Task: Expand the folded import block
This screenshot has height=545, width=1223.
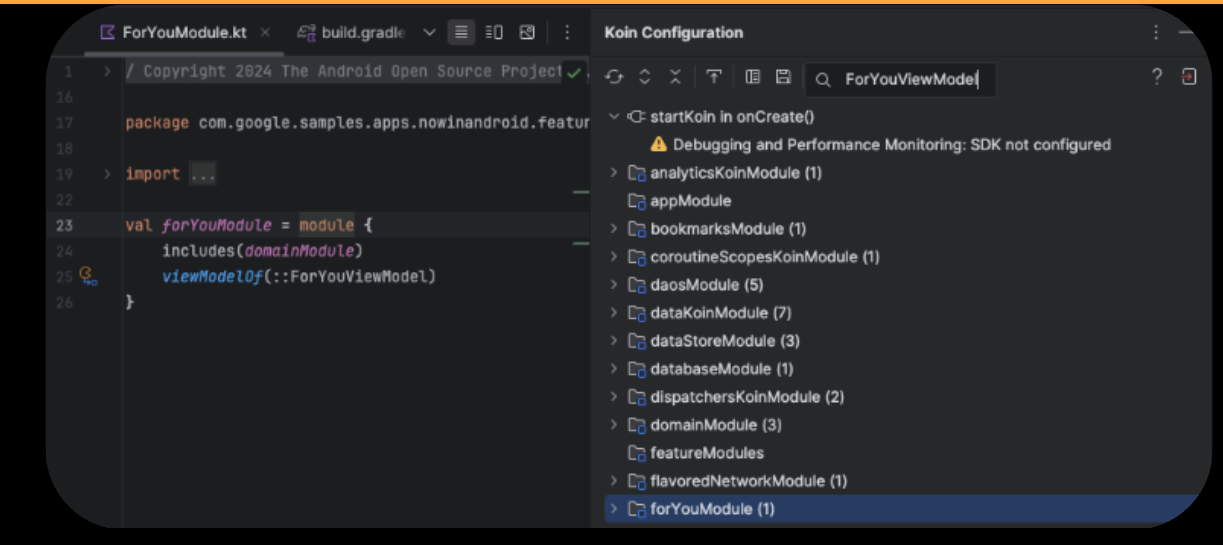Action: (x=107, y=174)
